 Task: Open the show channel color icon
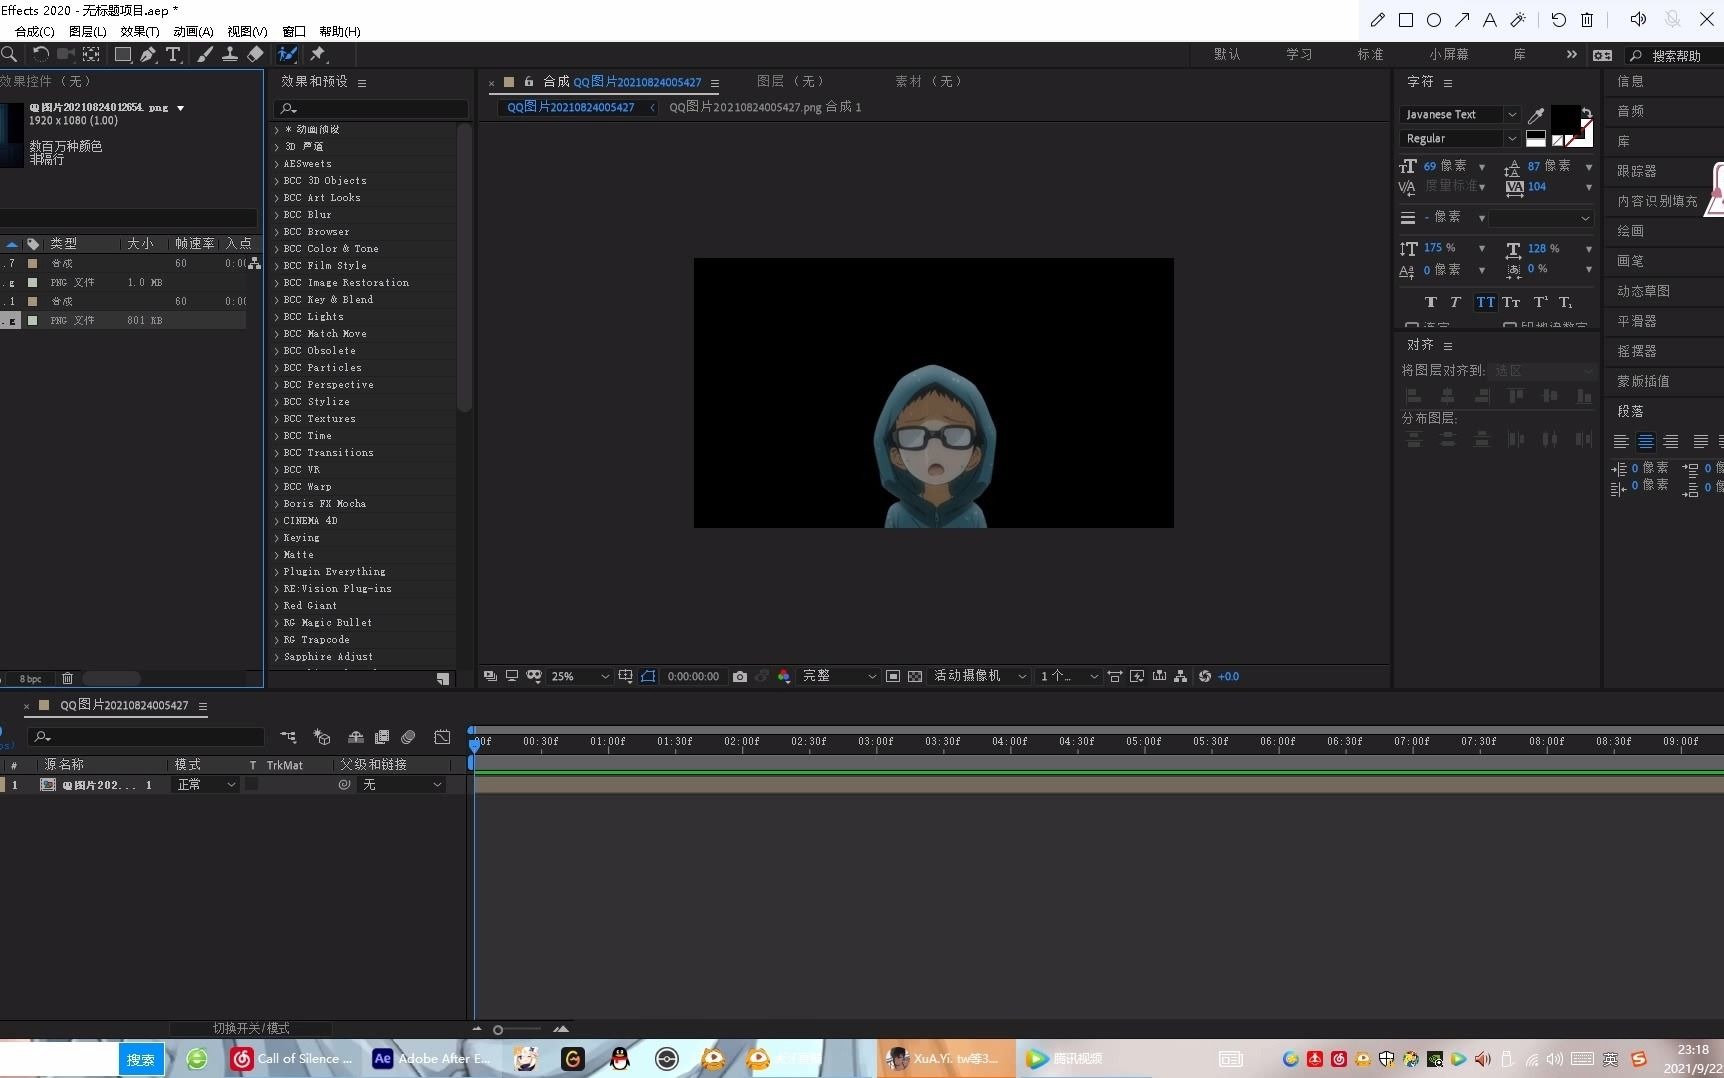pos(784,676)
